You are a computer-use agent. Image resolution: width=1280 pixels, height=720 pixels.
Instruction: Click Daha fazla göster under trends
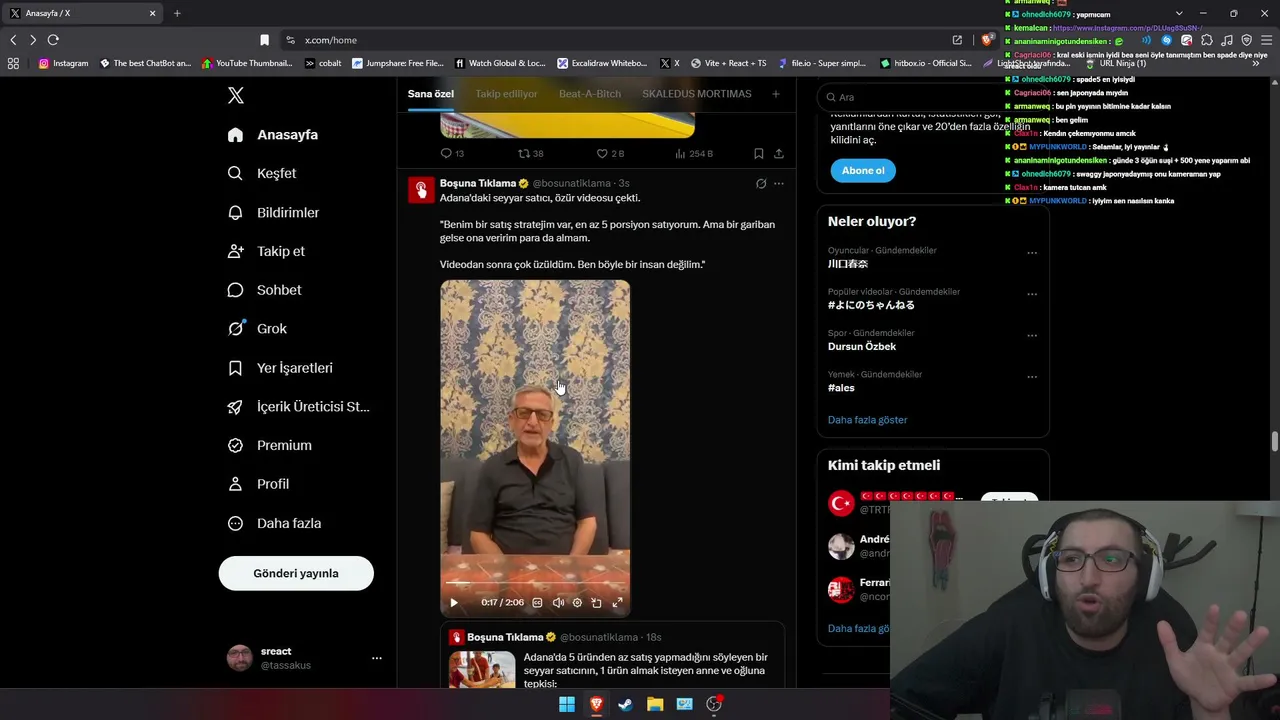click(868, 420)
